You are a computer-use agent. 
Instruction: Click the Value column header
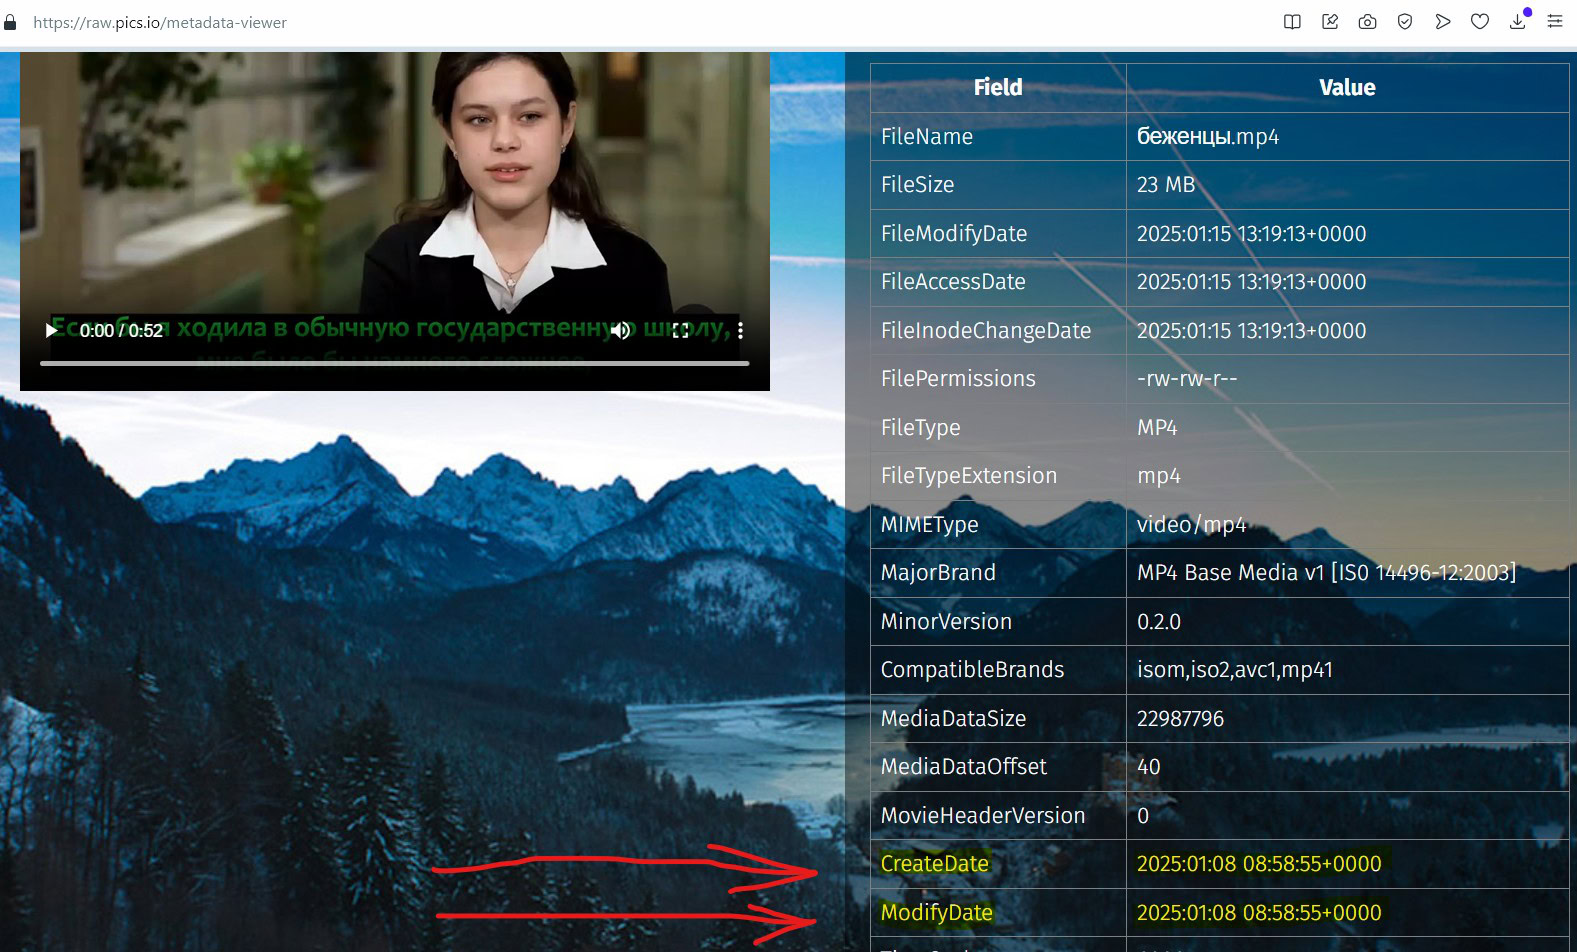point(1347,88)
